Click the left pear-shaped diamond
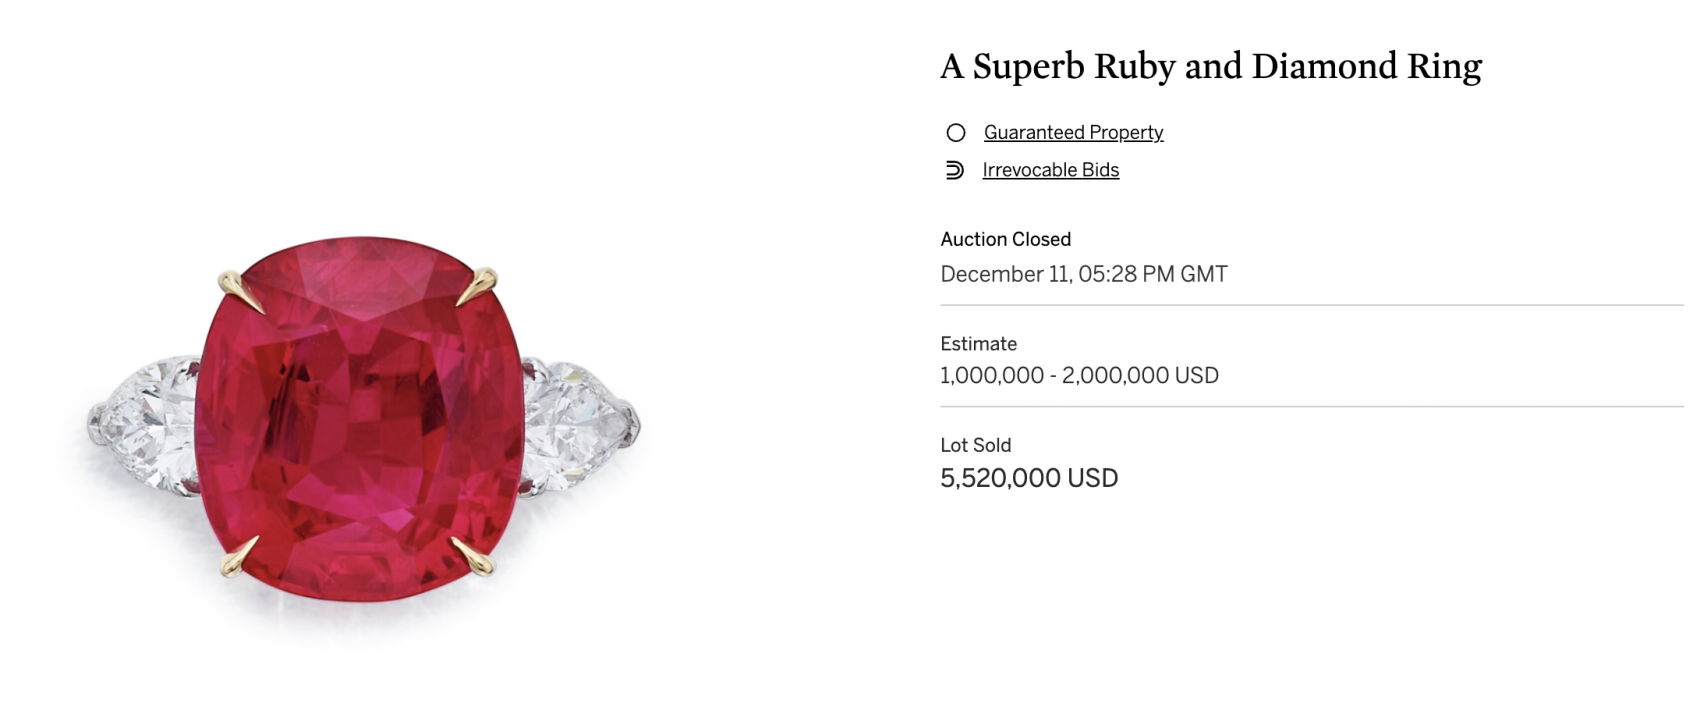Image resolution: width=1700 pixels, height=706 pixels. point(145,424)
